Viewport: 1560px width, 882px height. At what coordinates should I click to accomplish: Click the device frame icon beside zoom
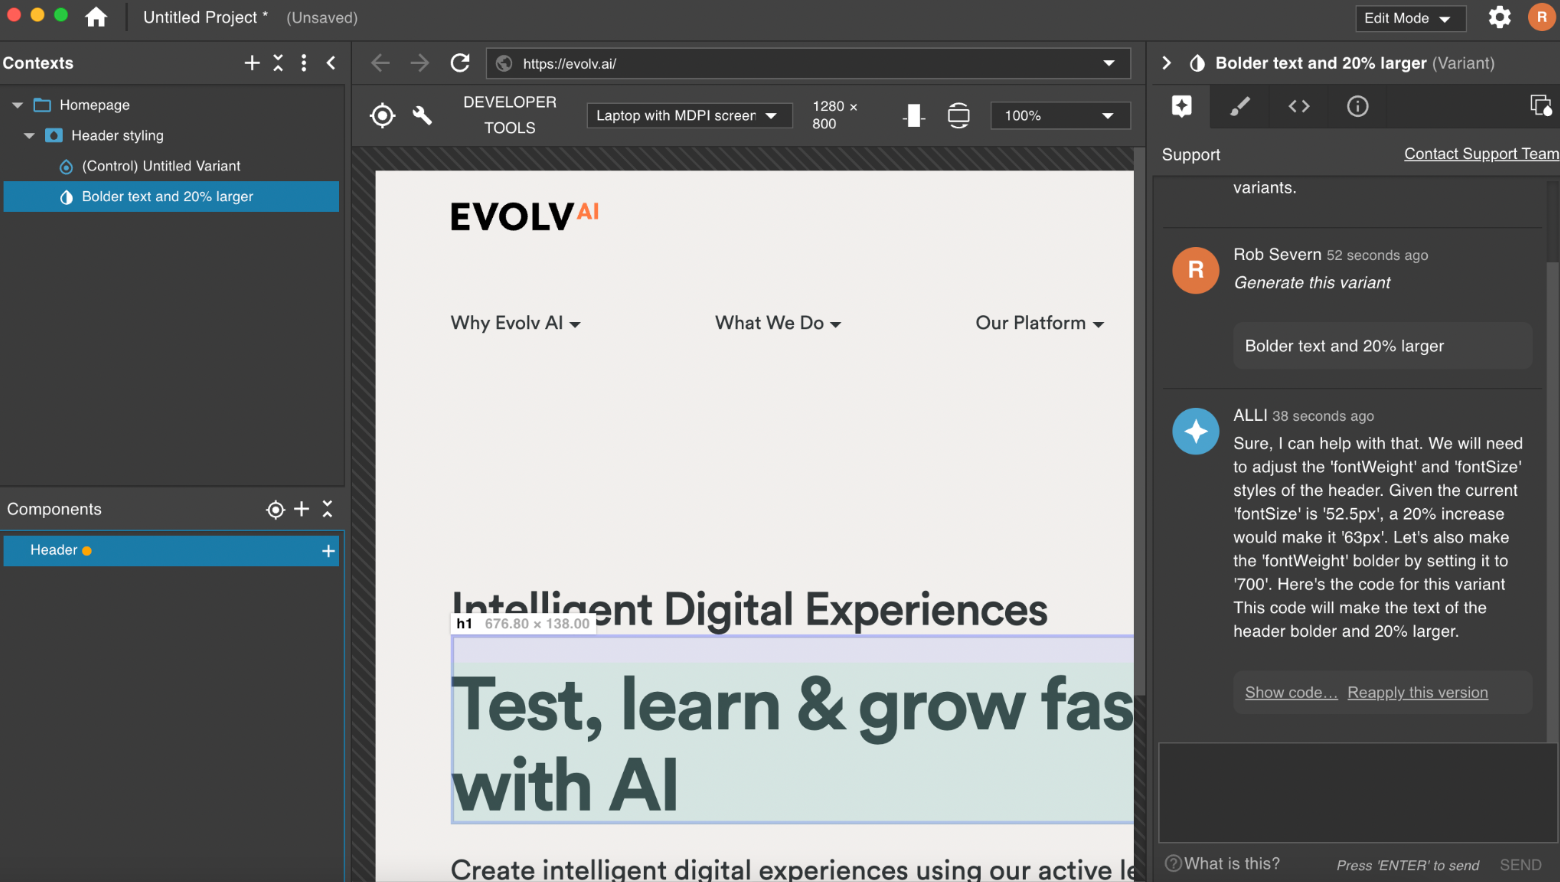tap(958, 115)
